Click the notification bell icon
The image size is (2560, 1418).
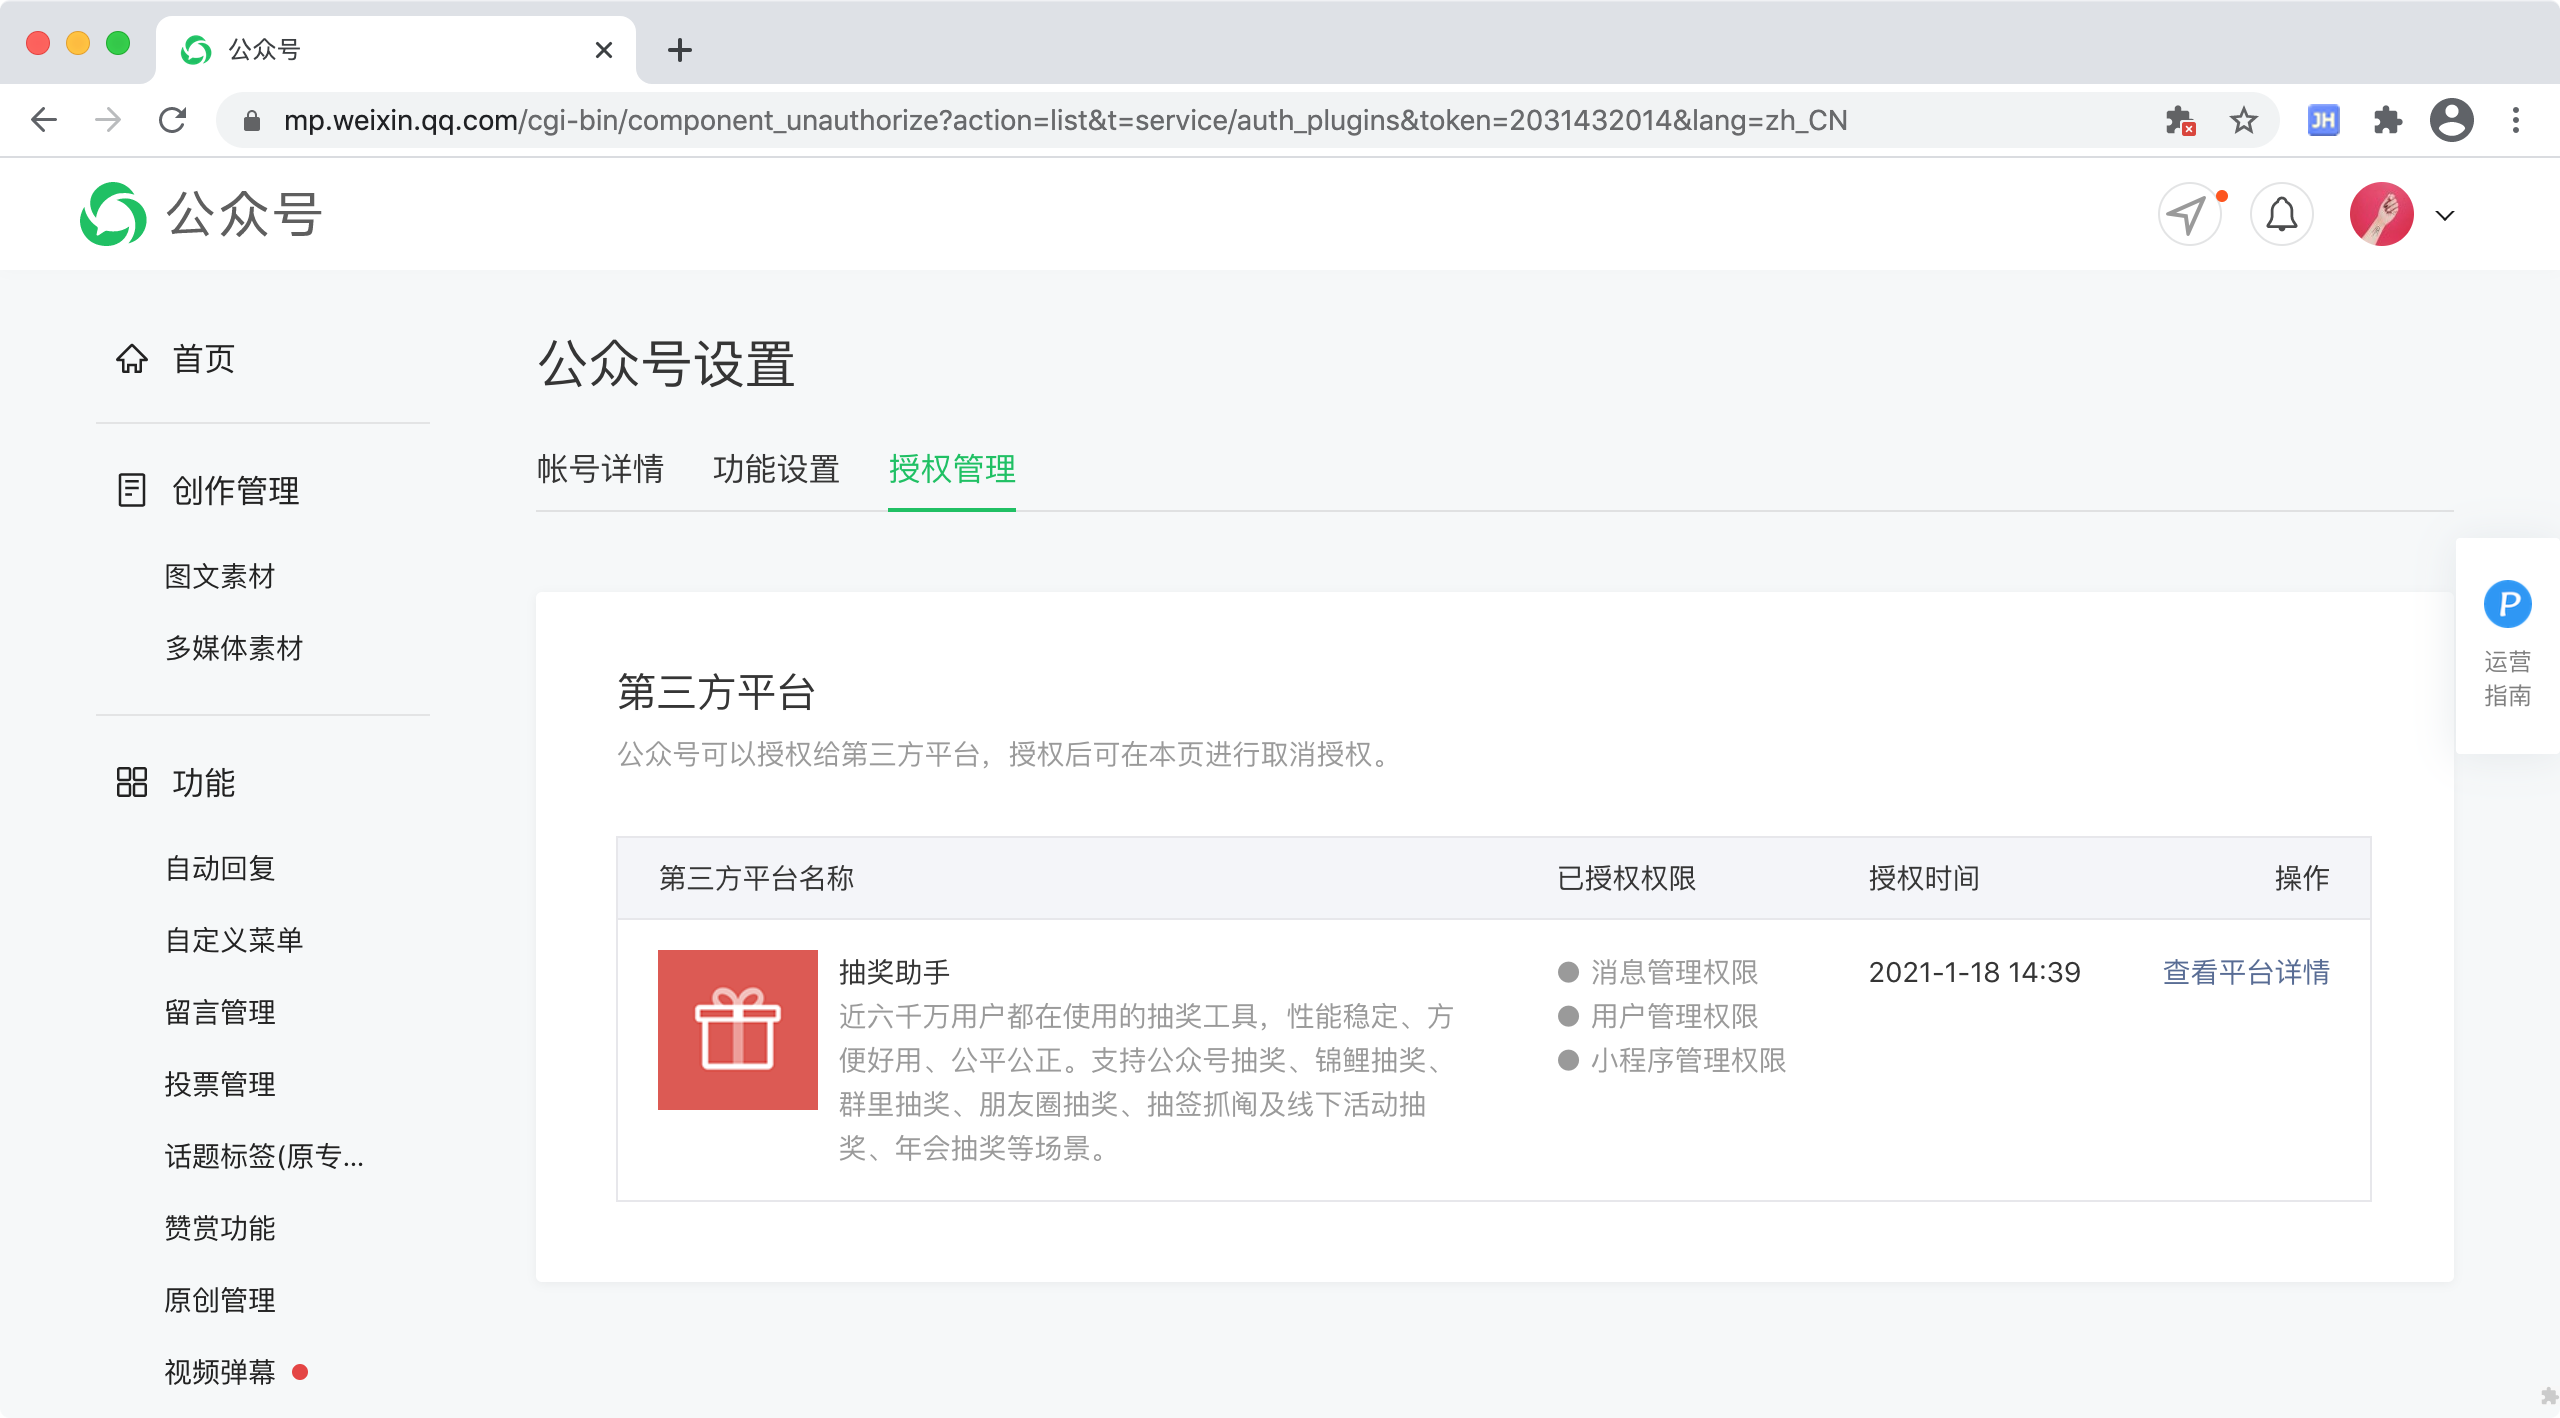tap(2281, 214)
